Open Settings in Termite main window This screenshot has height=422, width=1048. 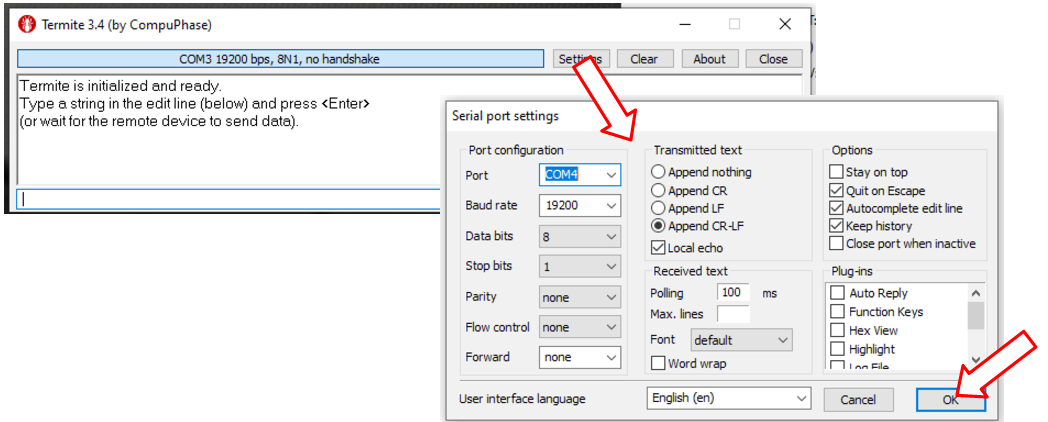[x=581, y=59]
